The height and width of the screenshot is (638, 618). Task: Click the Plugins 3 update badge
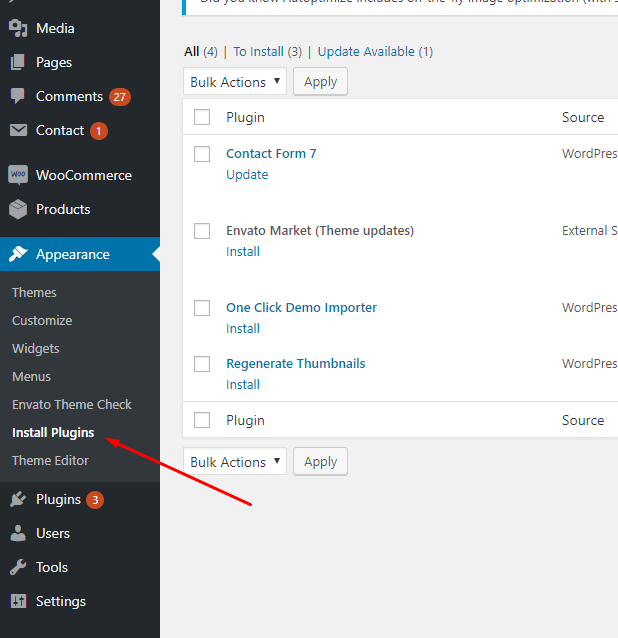95,500
